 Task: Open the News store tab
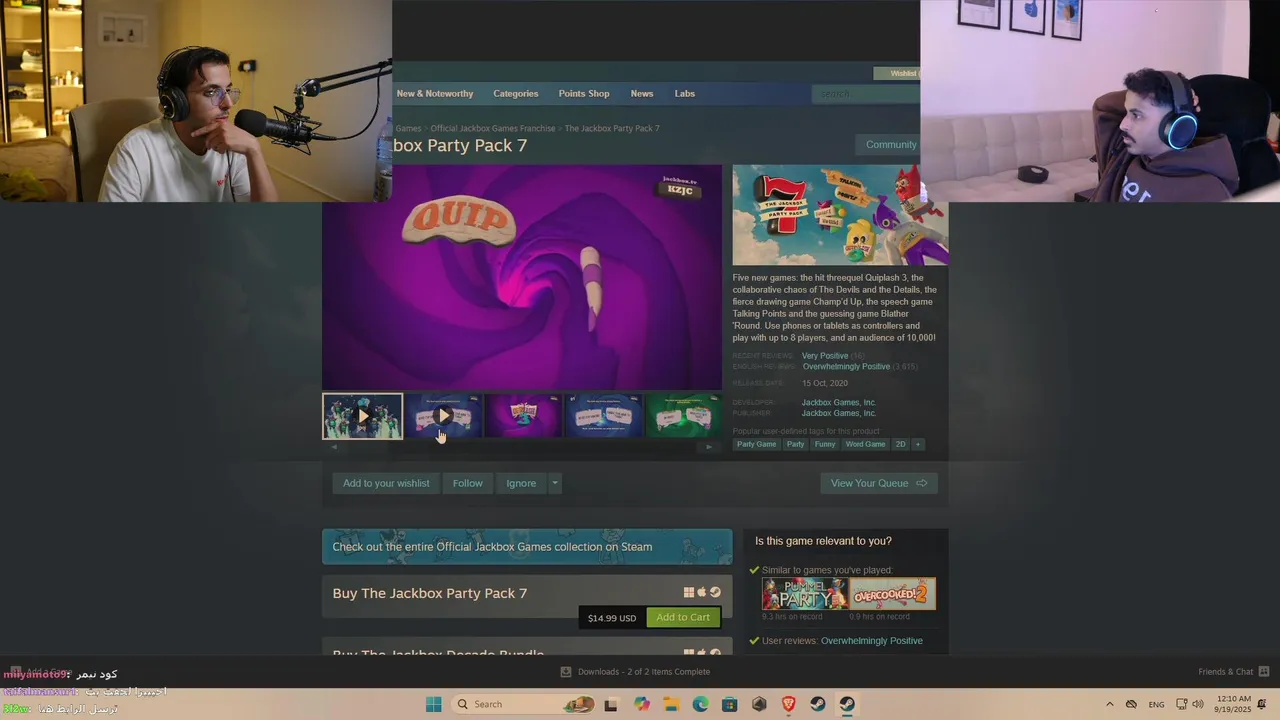642,93
